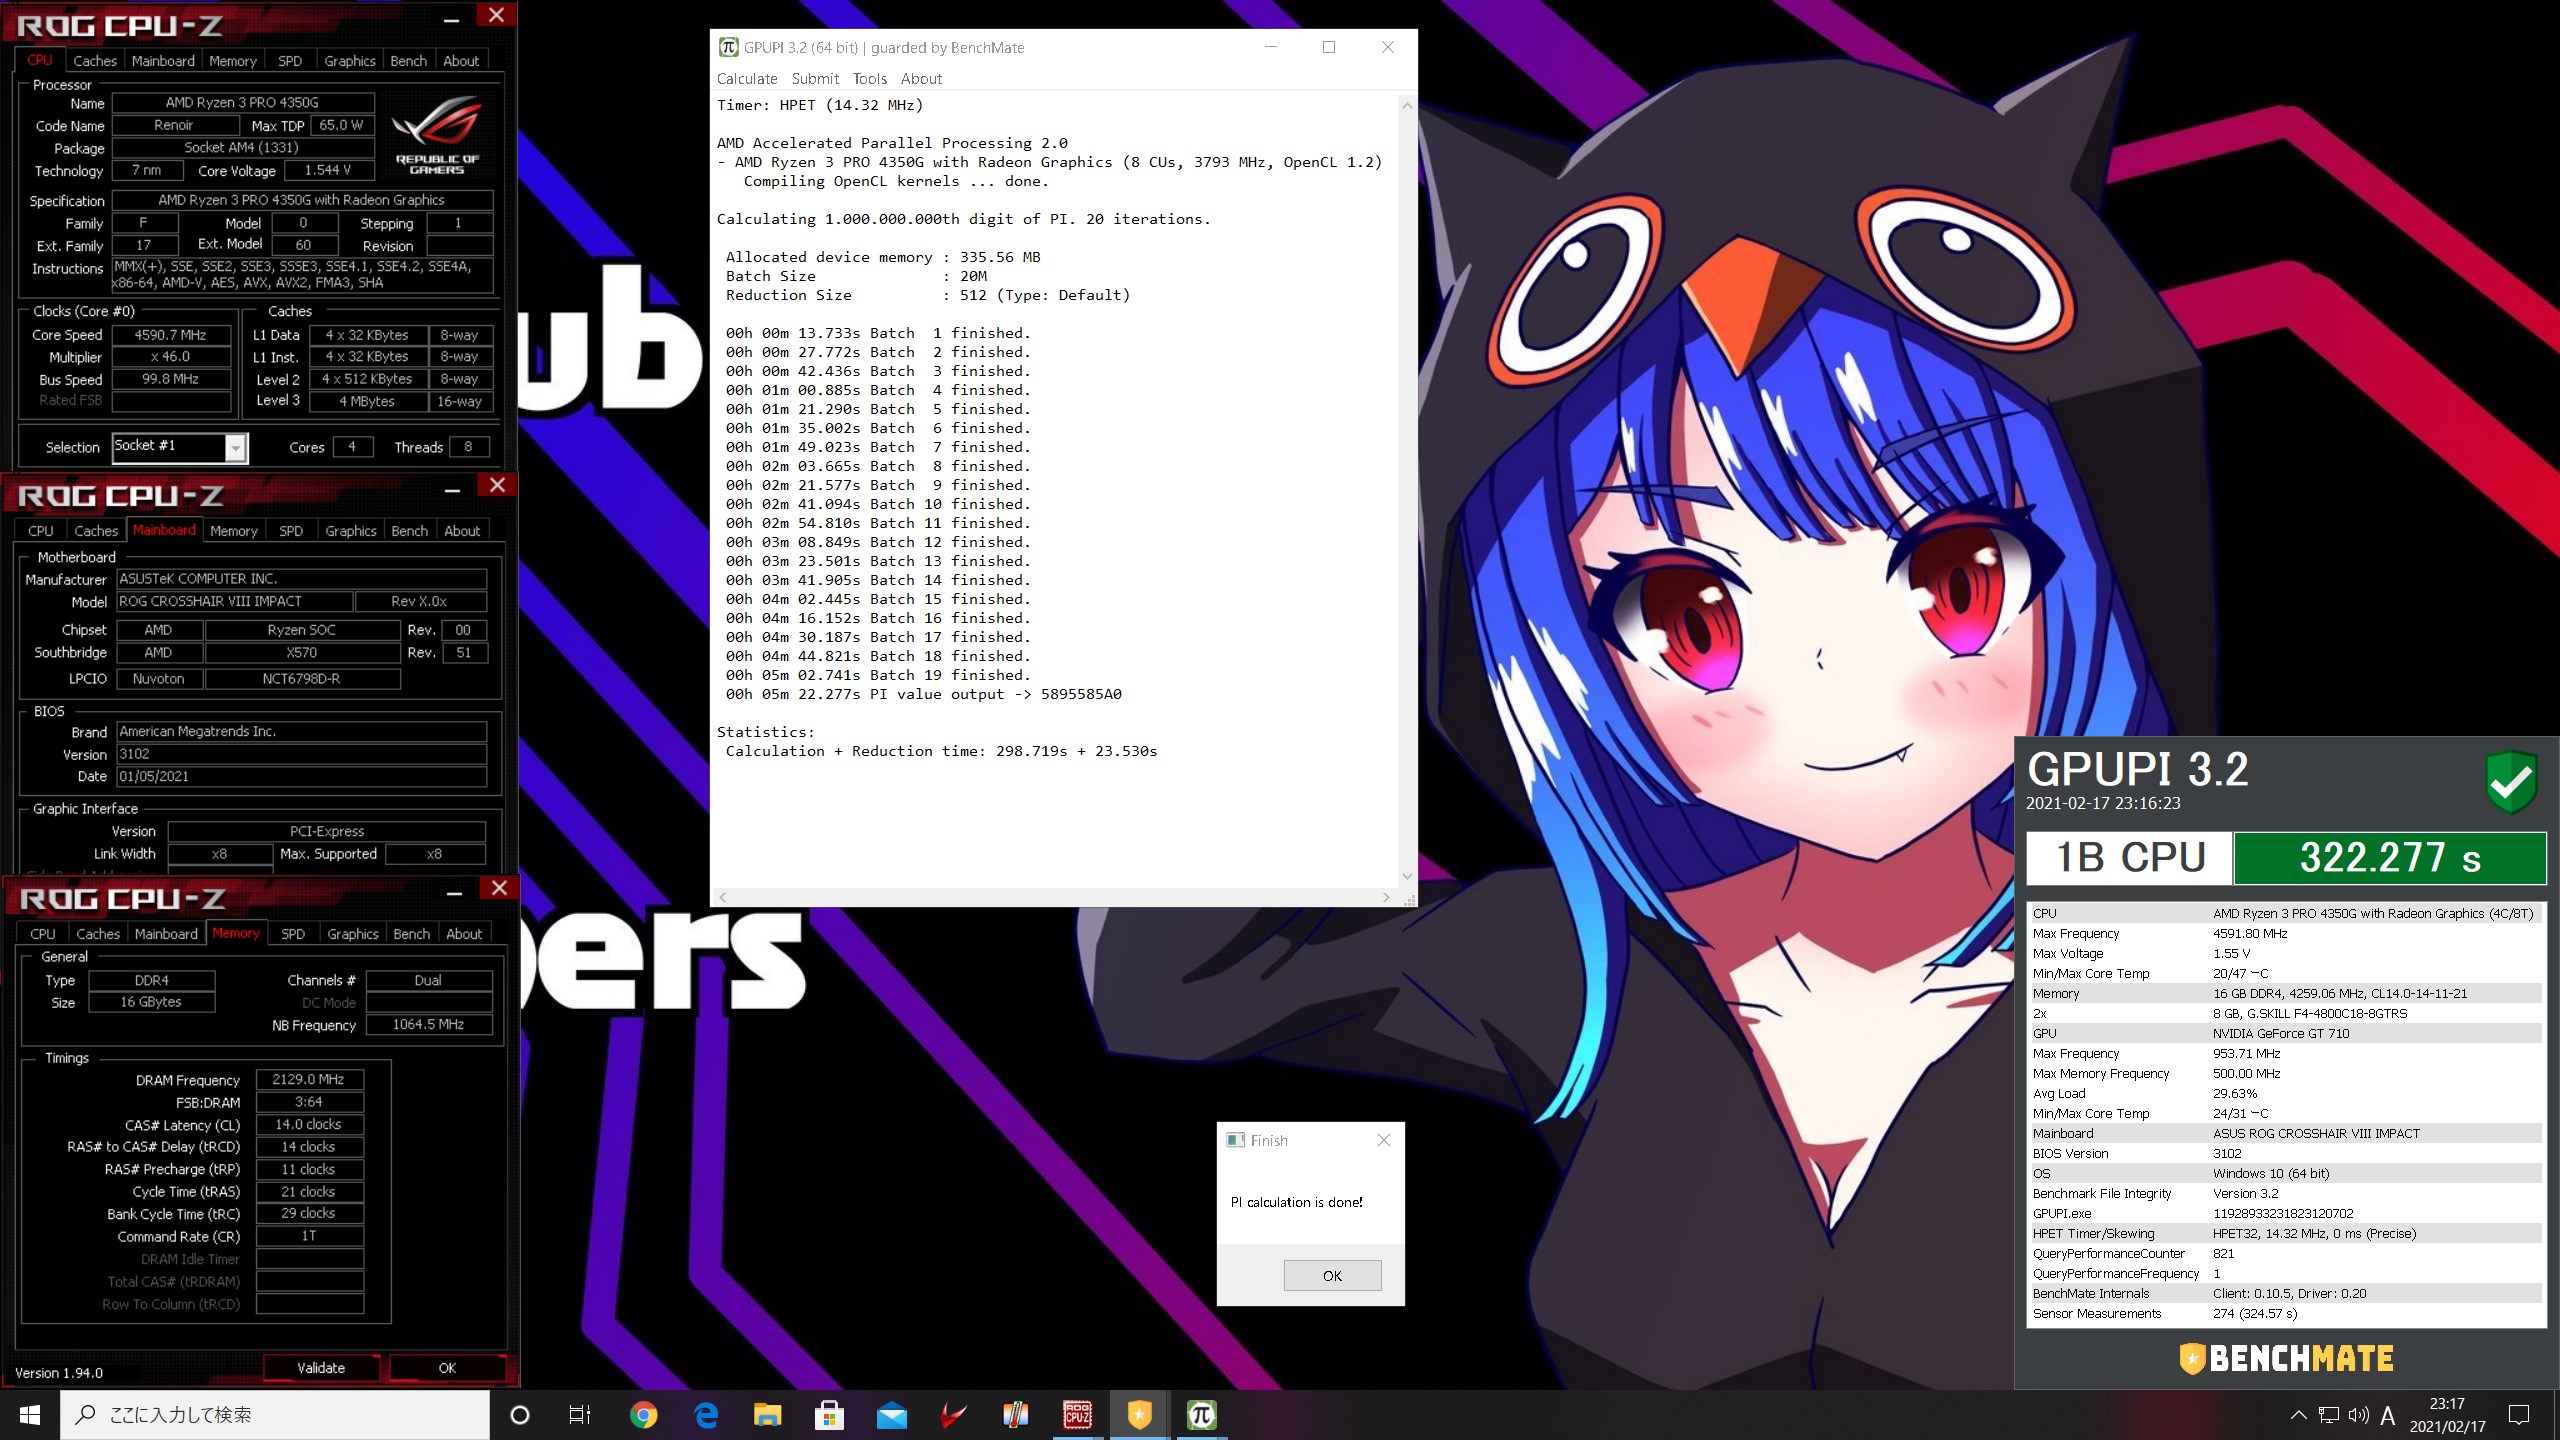
Task: Open the Calculate menu in GPUPI
Action: click(x=747, y=79)
